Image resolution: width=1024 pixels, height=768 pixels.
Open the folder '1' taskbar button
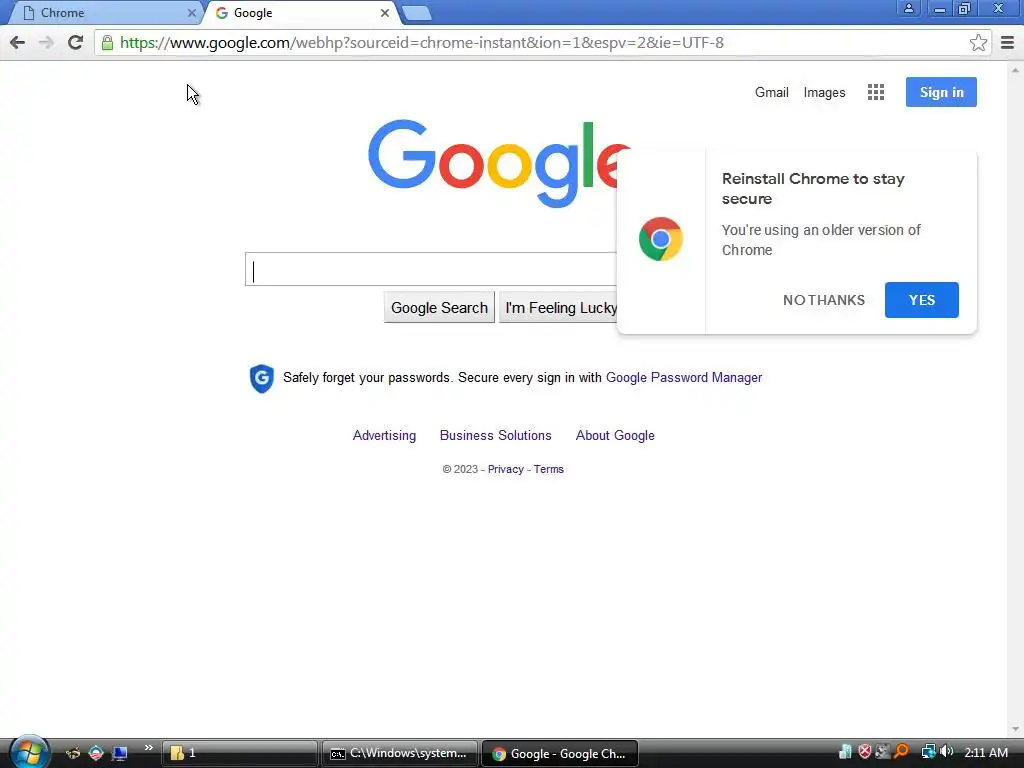click(x=239, y=754)
